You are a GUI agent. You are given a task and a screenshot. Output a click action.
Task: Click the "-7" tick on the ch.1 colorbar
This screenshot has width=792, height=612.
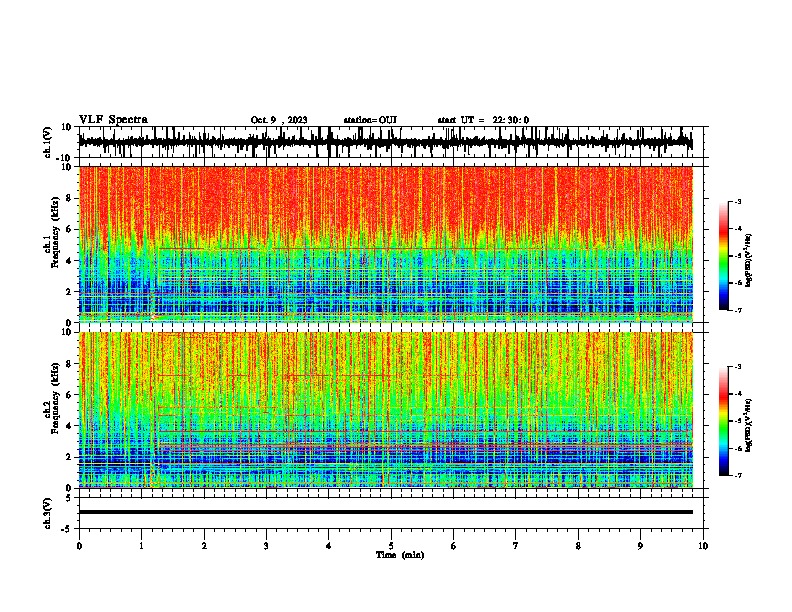737,310
